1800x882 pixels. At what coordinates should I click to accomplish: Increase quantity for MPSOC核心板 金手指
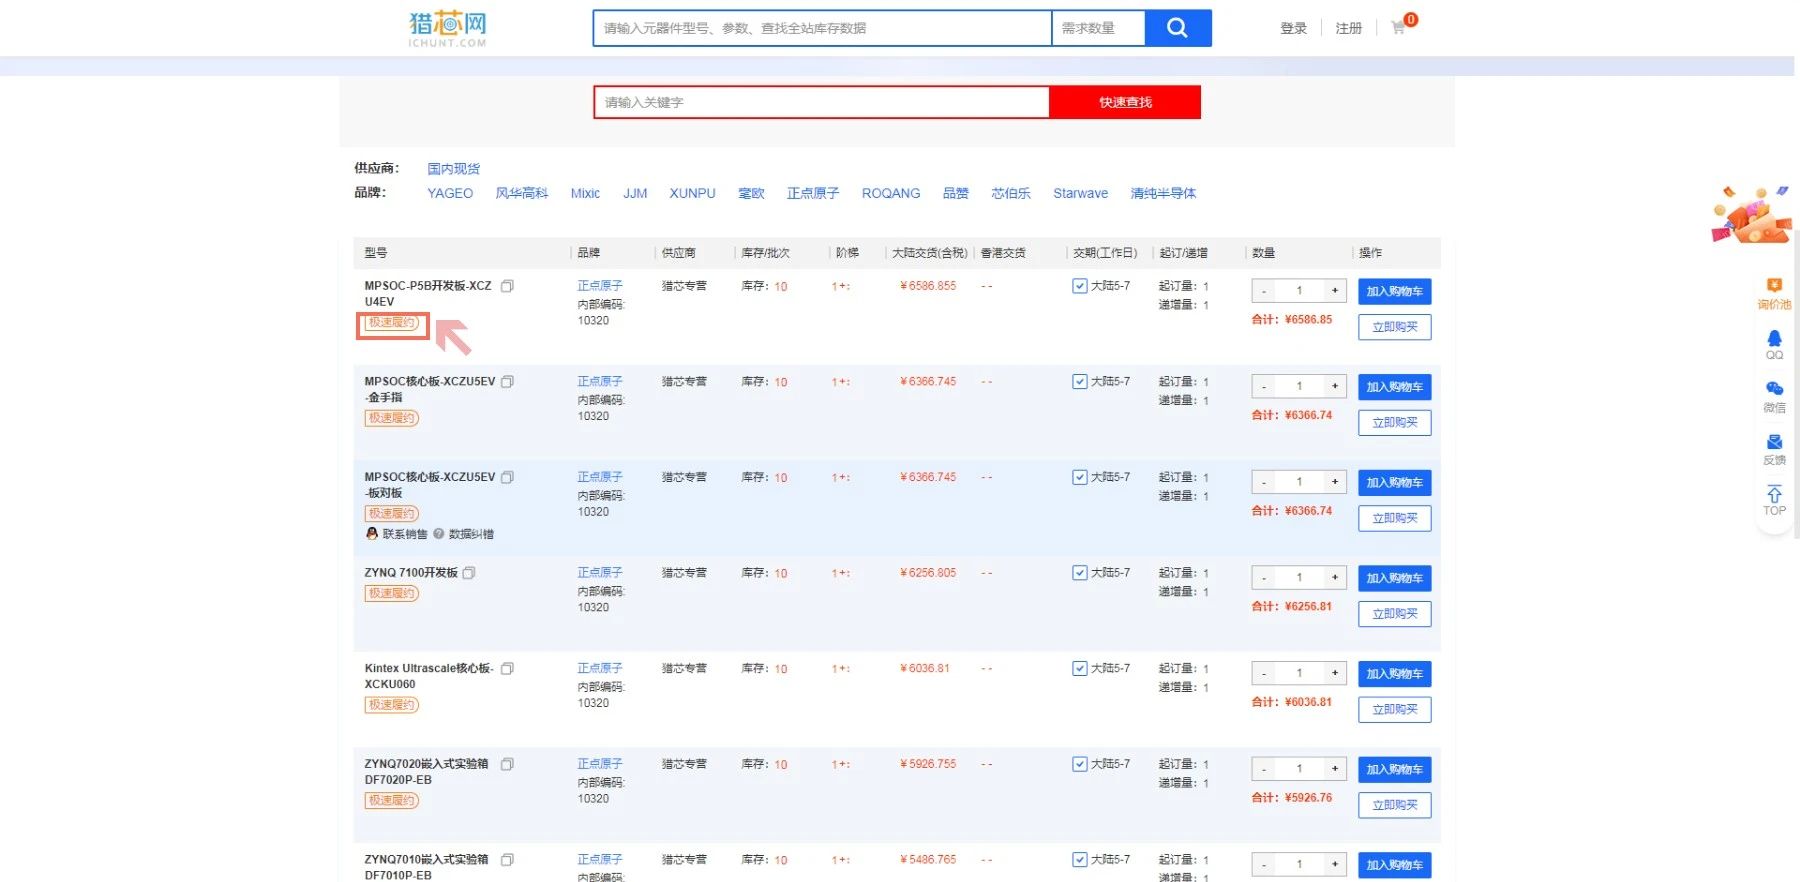(x=1335, y=386)
